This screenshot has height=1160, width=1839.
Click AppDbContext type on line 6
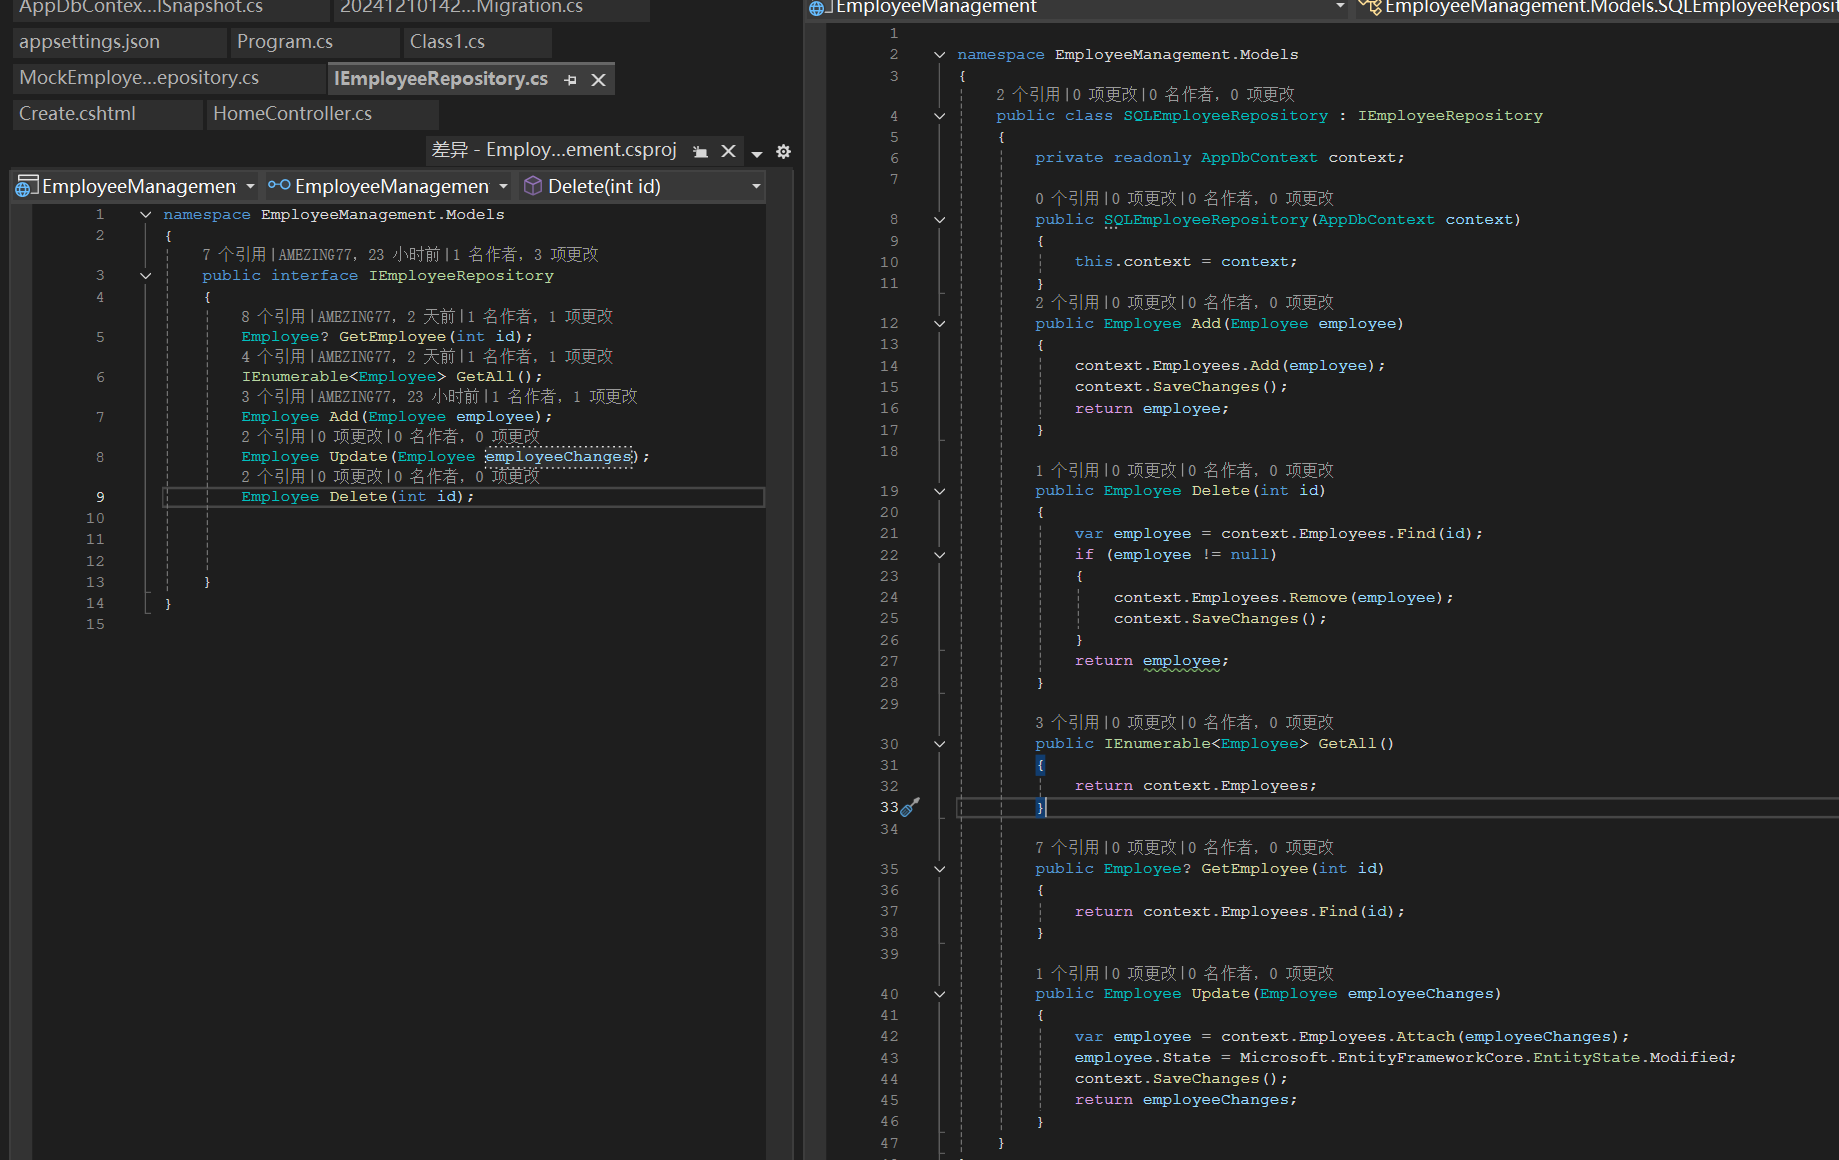click(x=1259, y=158)
